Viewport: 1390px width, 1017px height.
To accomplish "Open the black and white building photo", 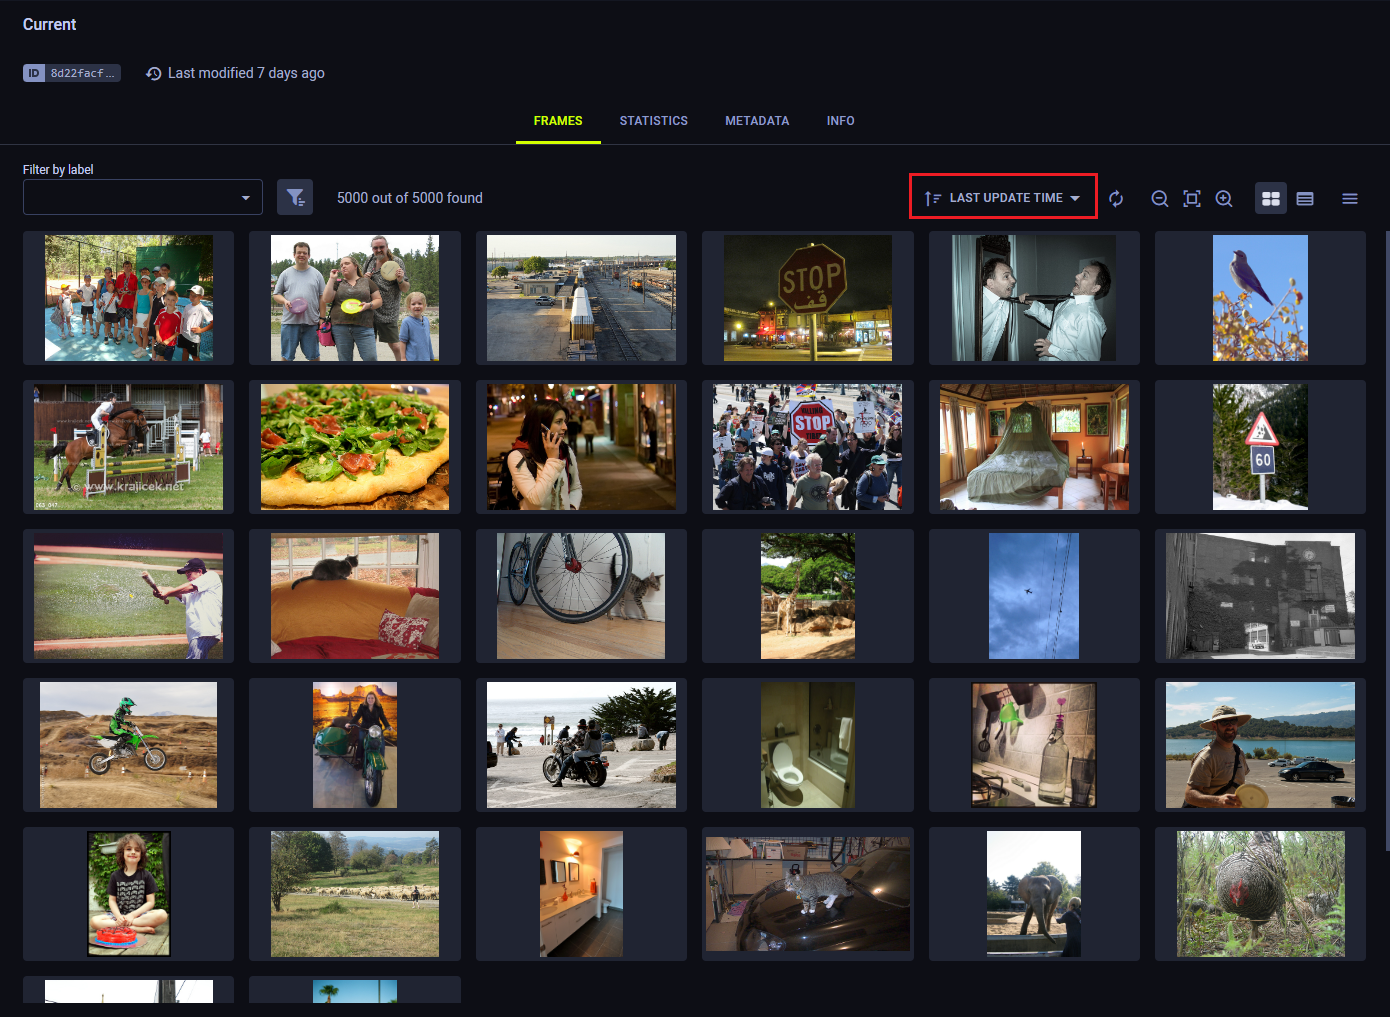I will 1260,596.
